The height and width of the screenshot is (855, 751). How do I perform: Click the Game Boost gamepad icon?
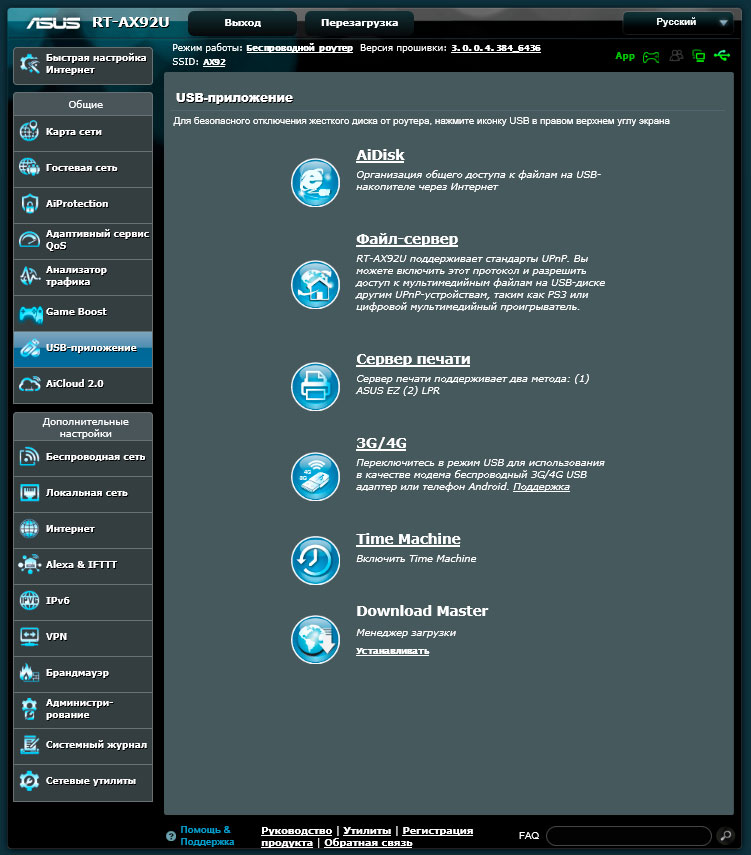31,313
